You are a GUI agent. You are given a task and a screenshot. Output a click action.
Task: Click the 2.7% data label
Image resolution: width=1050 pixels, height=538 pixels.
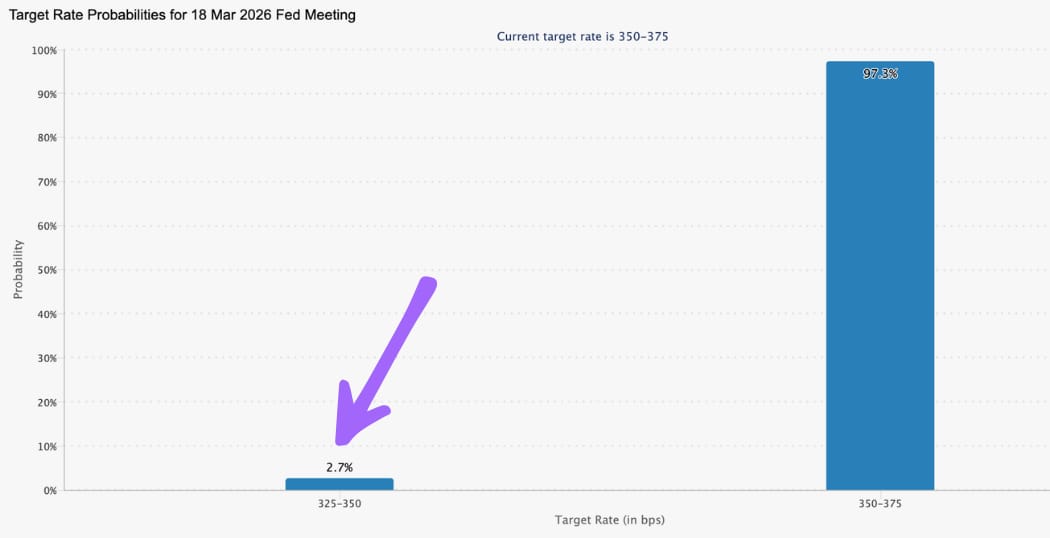coord(339,467)
